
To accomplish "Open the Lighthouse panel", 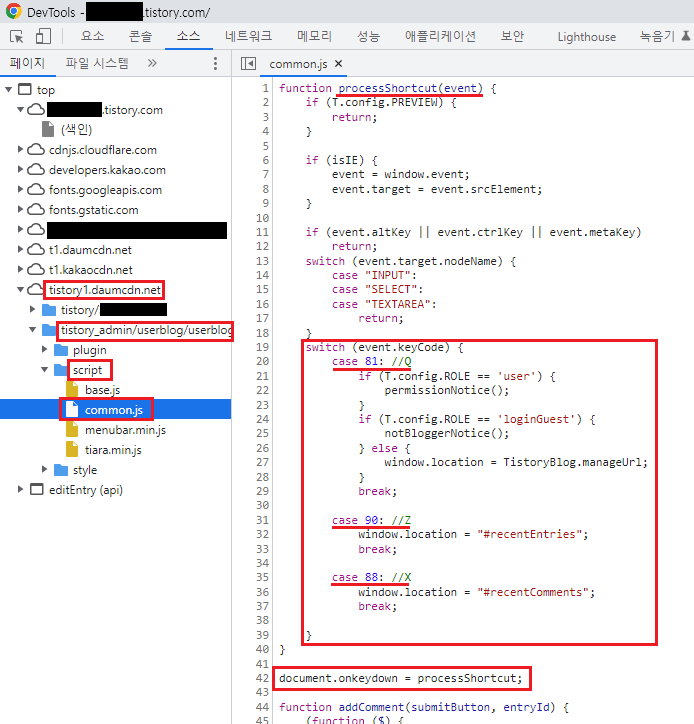I will (586, 37).
